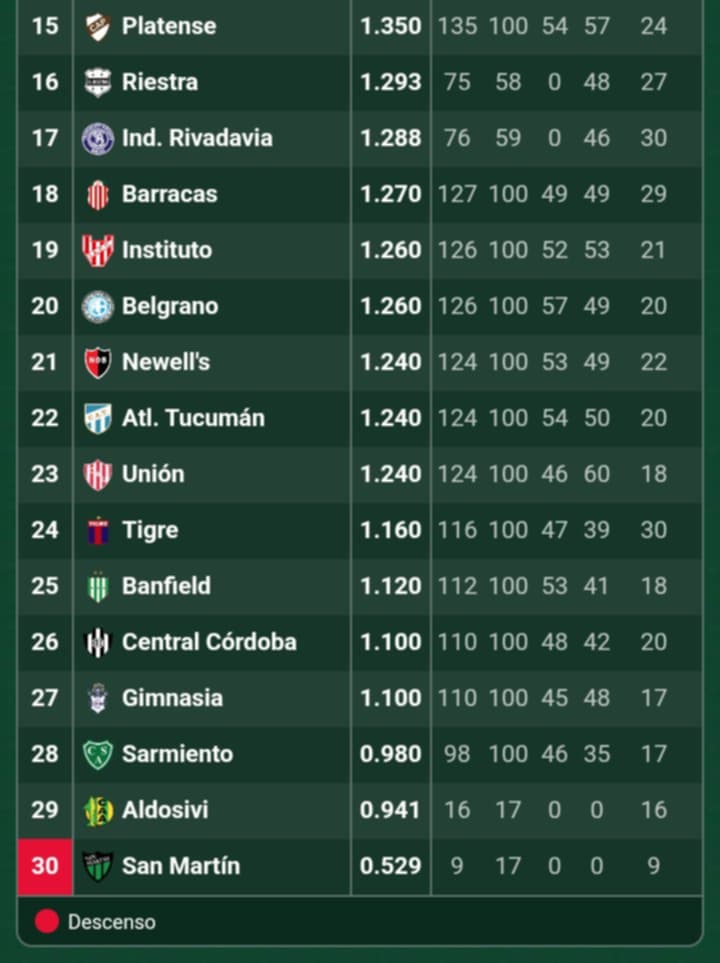Image resolution: width=720 pixels, height=963 pixels.
Task: Click the Riestra team badge
Action: tap(97, 82)
